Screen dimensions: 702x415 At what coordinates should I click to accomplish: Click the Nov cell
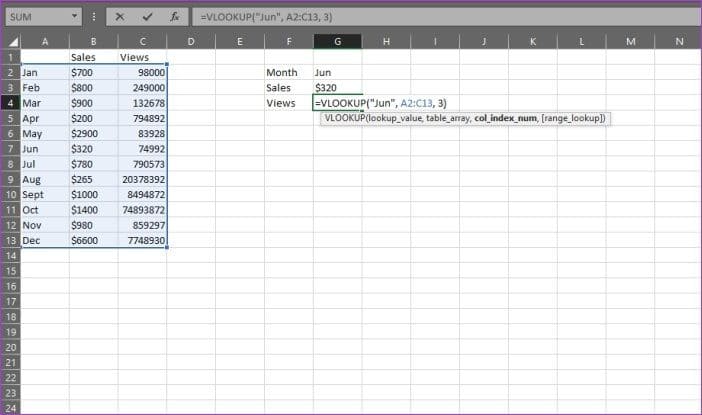(x=45, y=225)
